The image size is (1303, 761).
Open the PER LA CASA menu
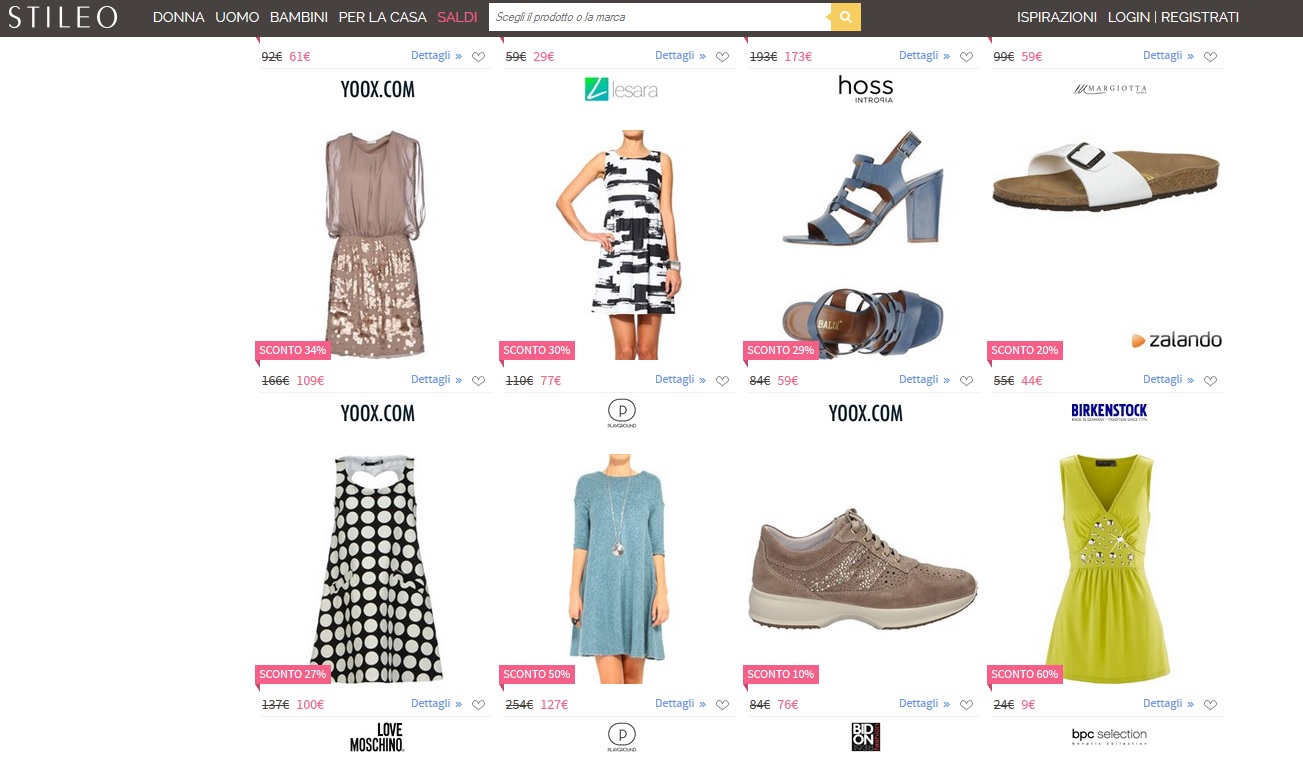click(382, 17)
